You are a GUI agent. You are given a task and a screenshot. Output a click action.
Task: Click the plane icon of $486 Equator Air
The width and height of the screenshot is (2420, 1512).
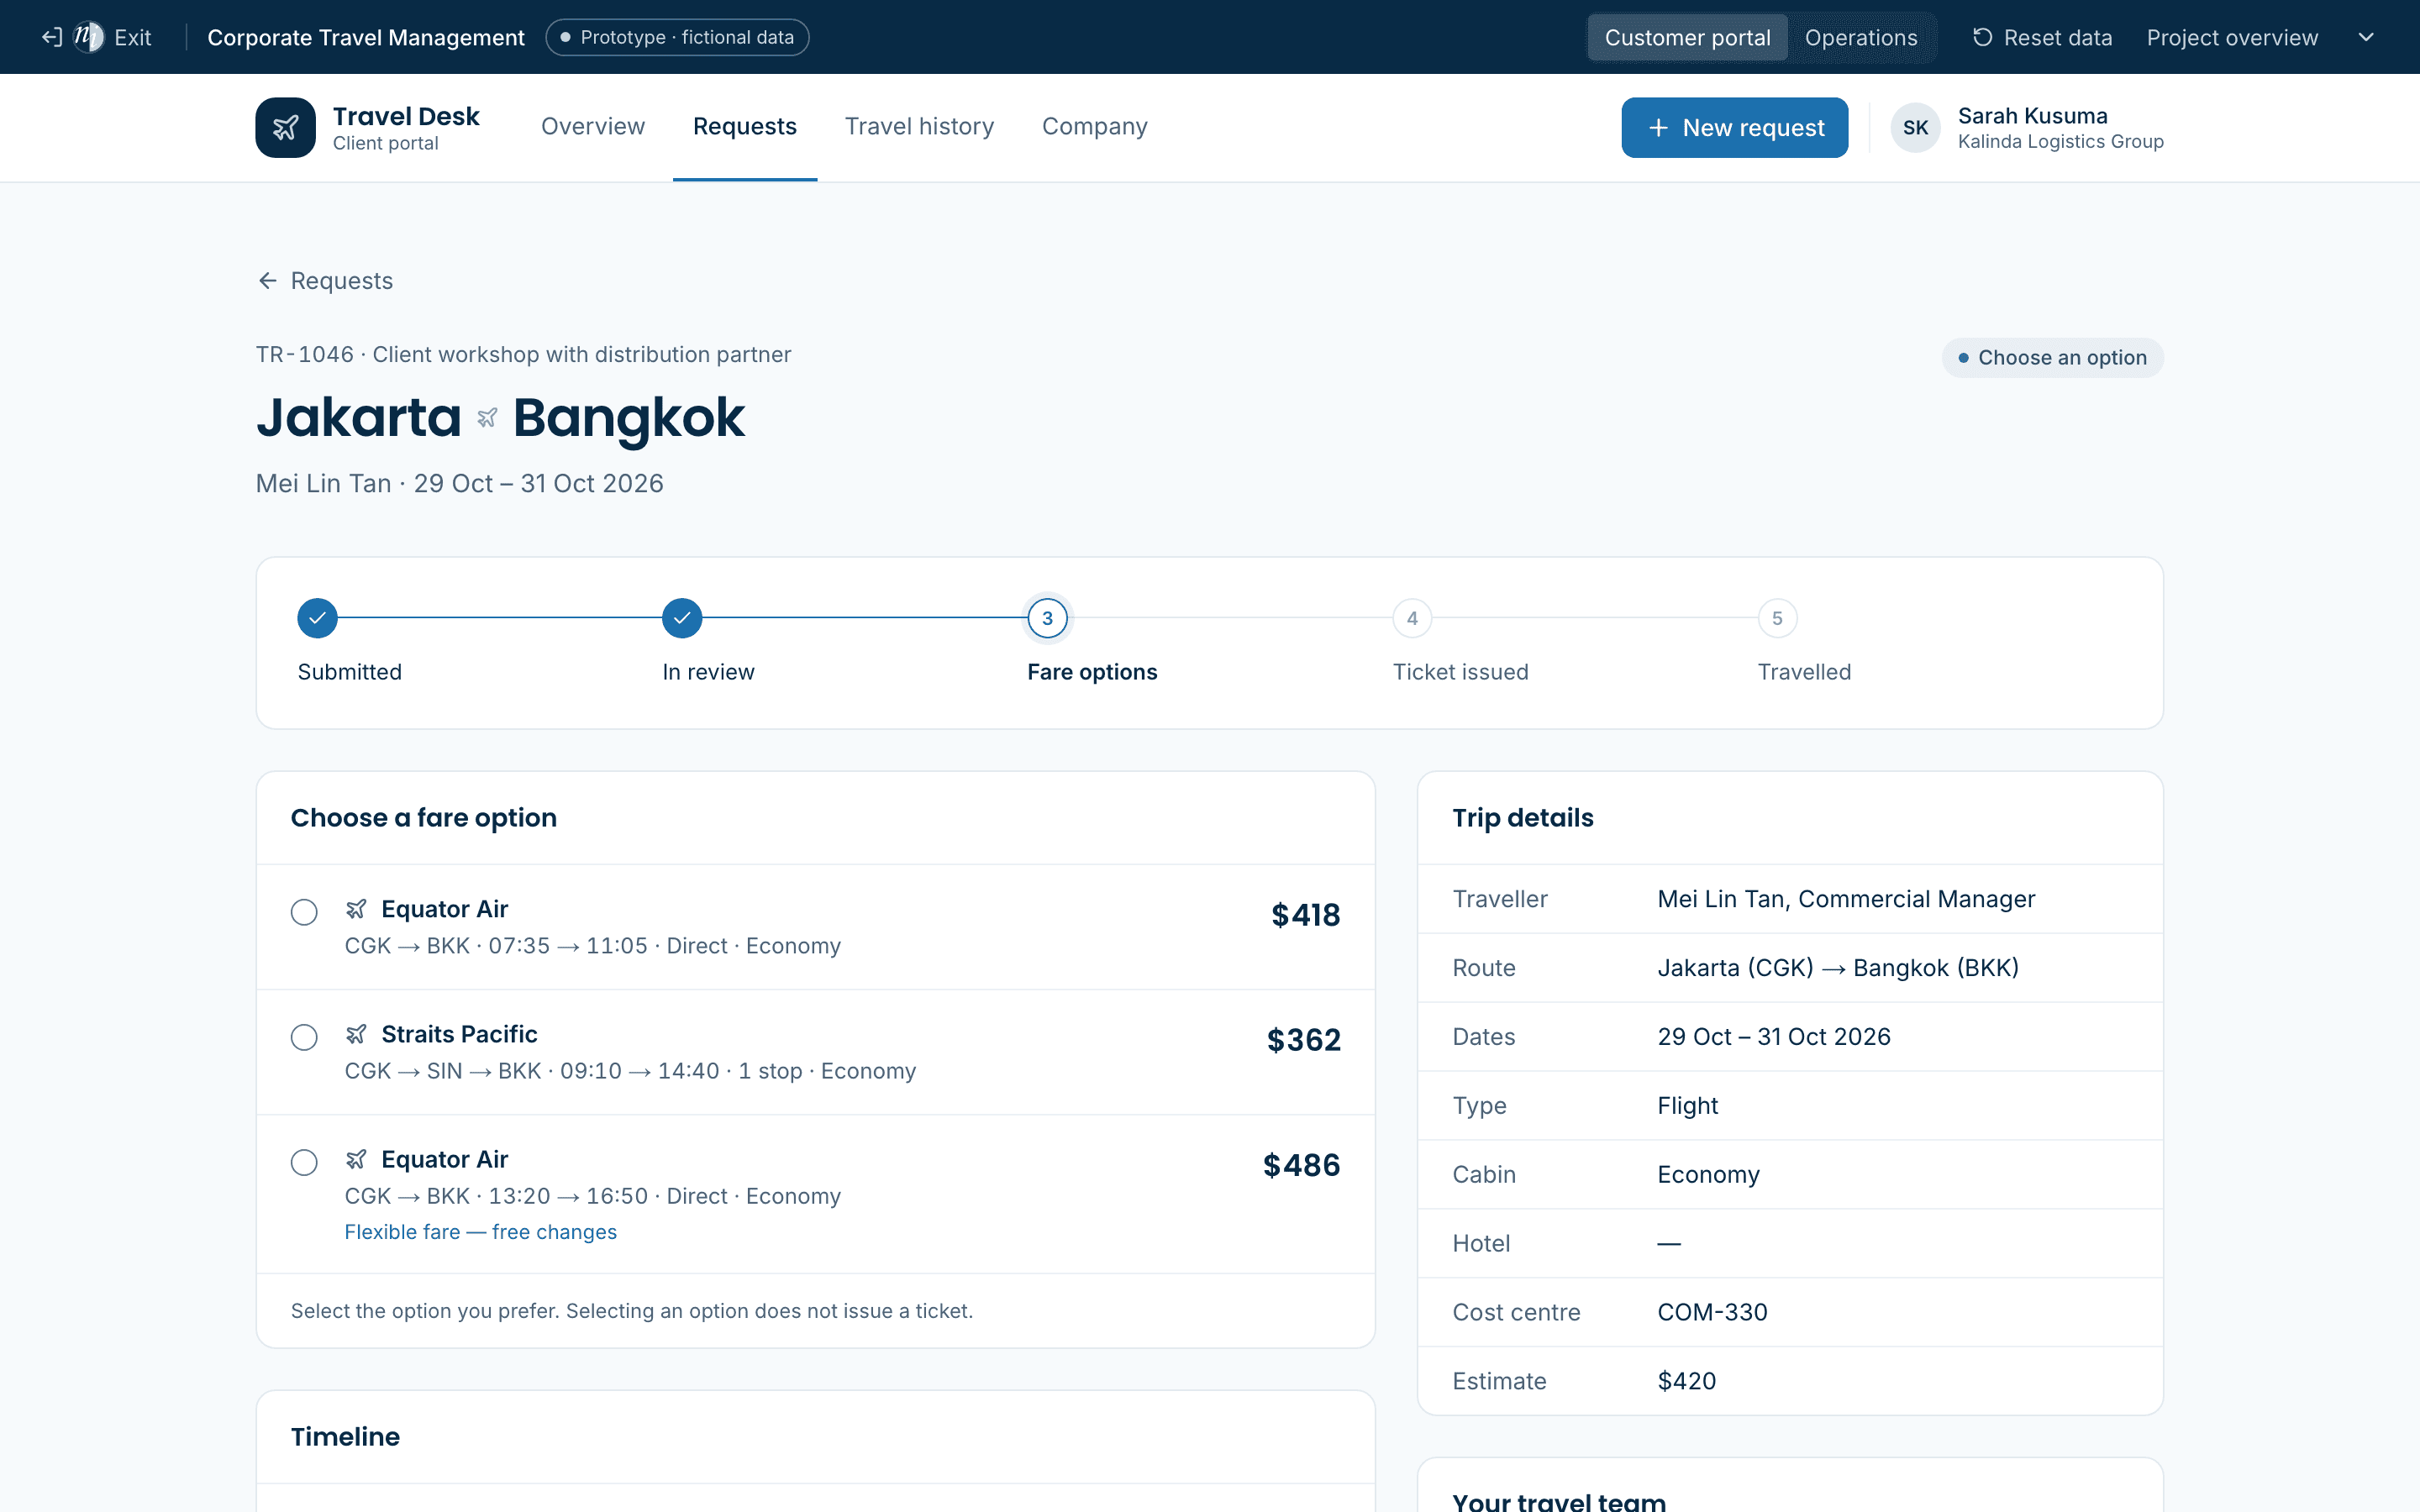point(356,1159)
